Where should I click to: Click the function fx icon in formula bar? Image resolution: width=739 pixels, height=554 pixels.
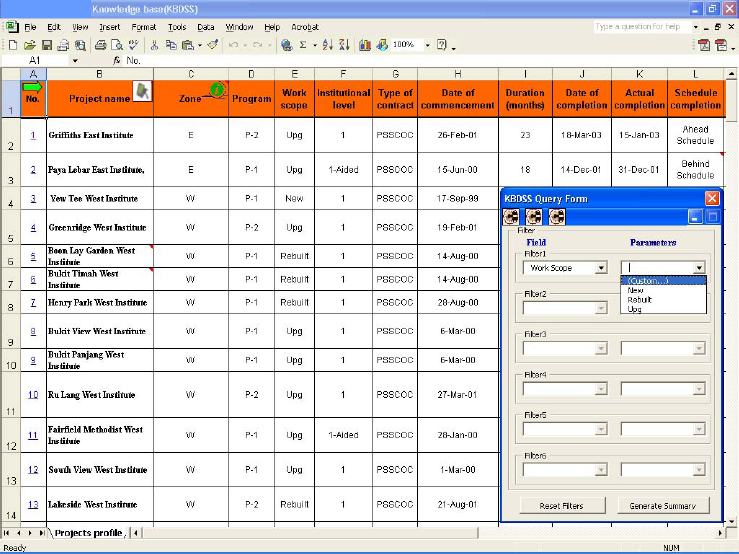pyautogui.click(x=116, y=60)
